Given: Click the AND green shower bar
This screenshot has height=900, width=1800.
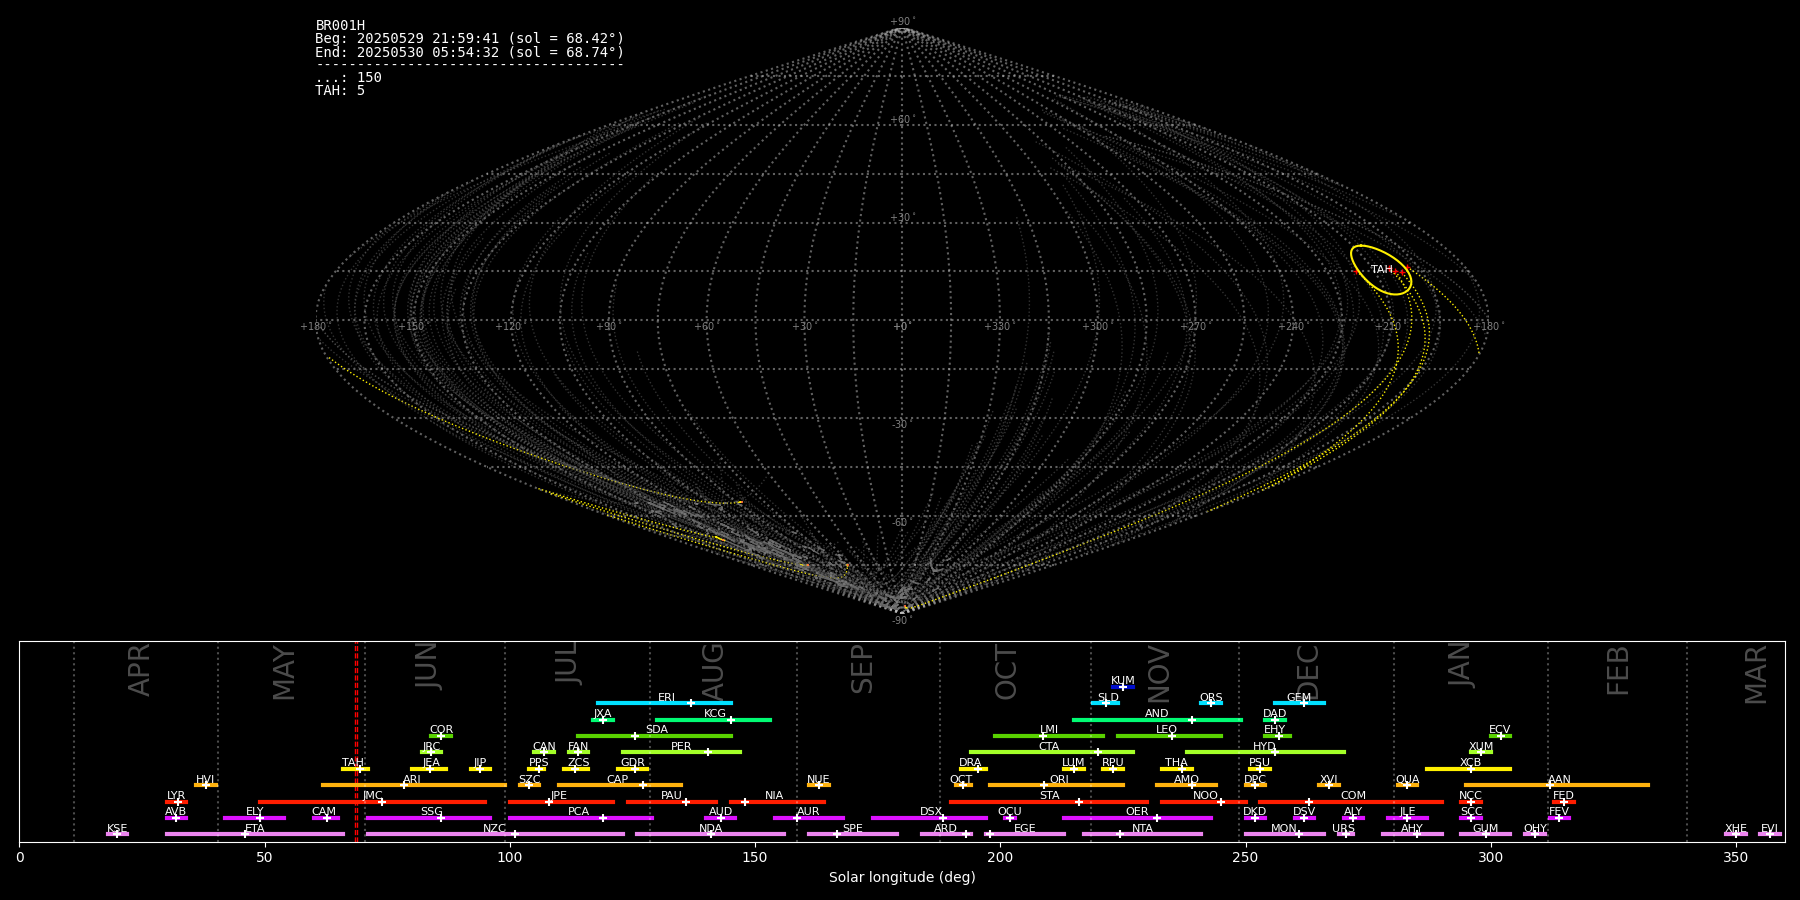Looking at the screenshot, I should click(x=1157, y=720).
